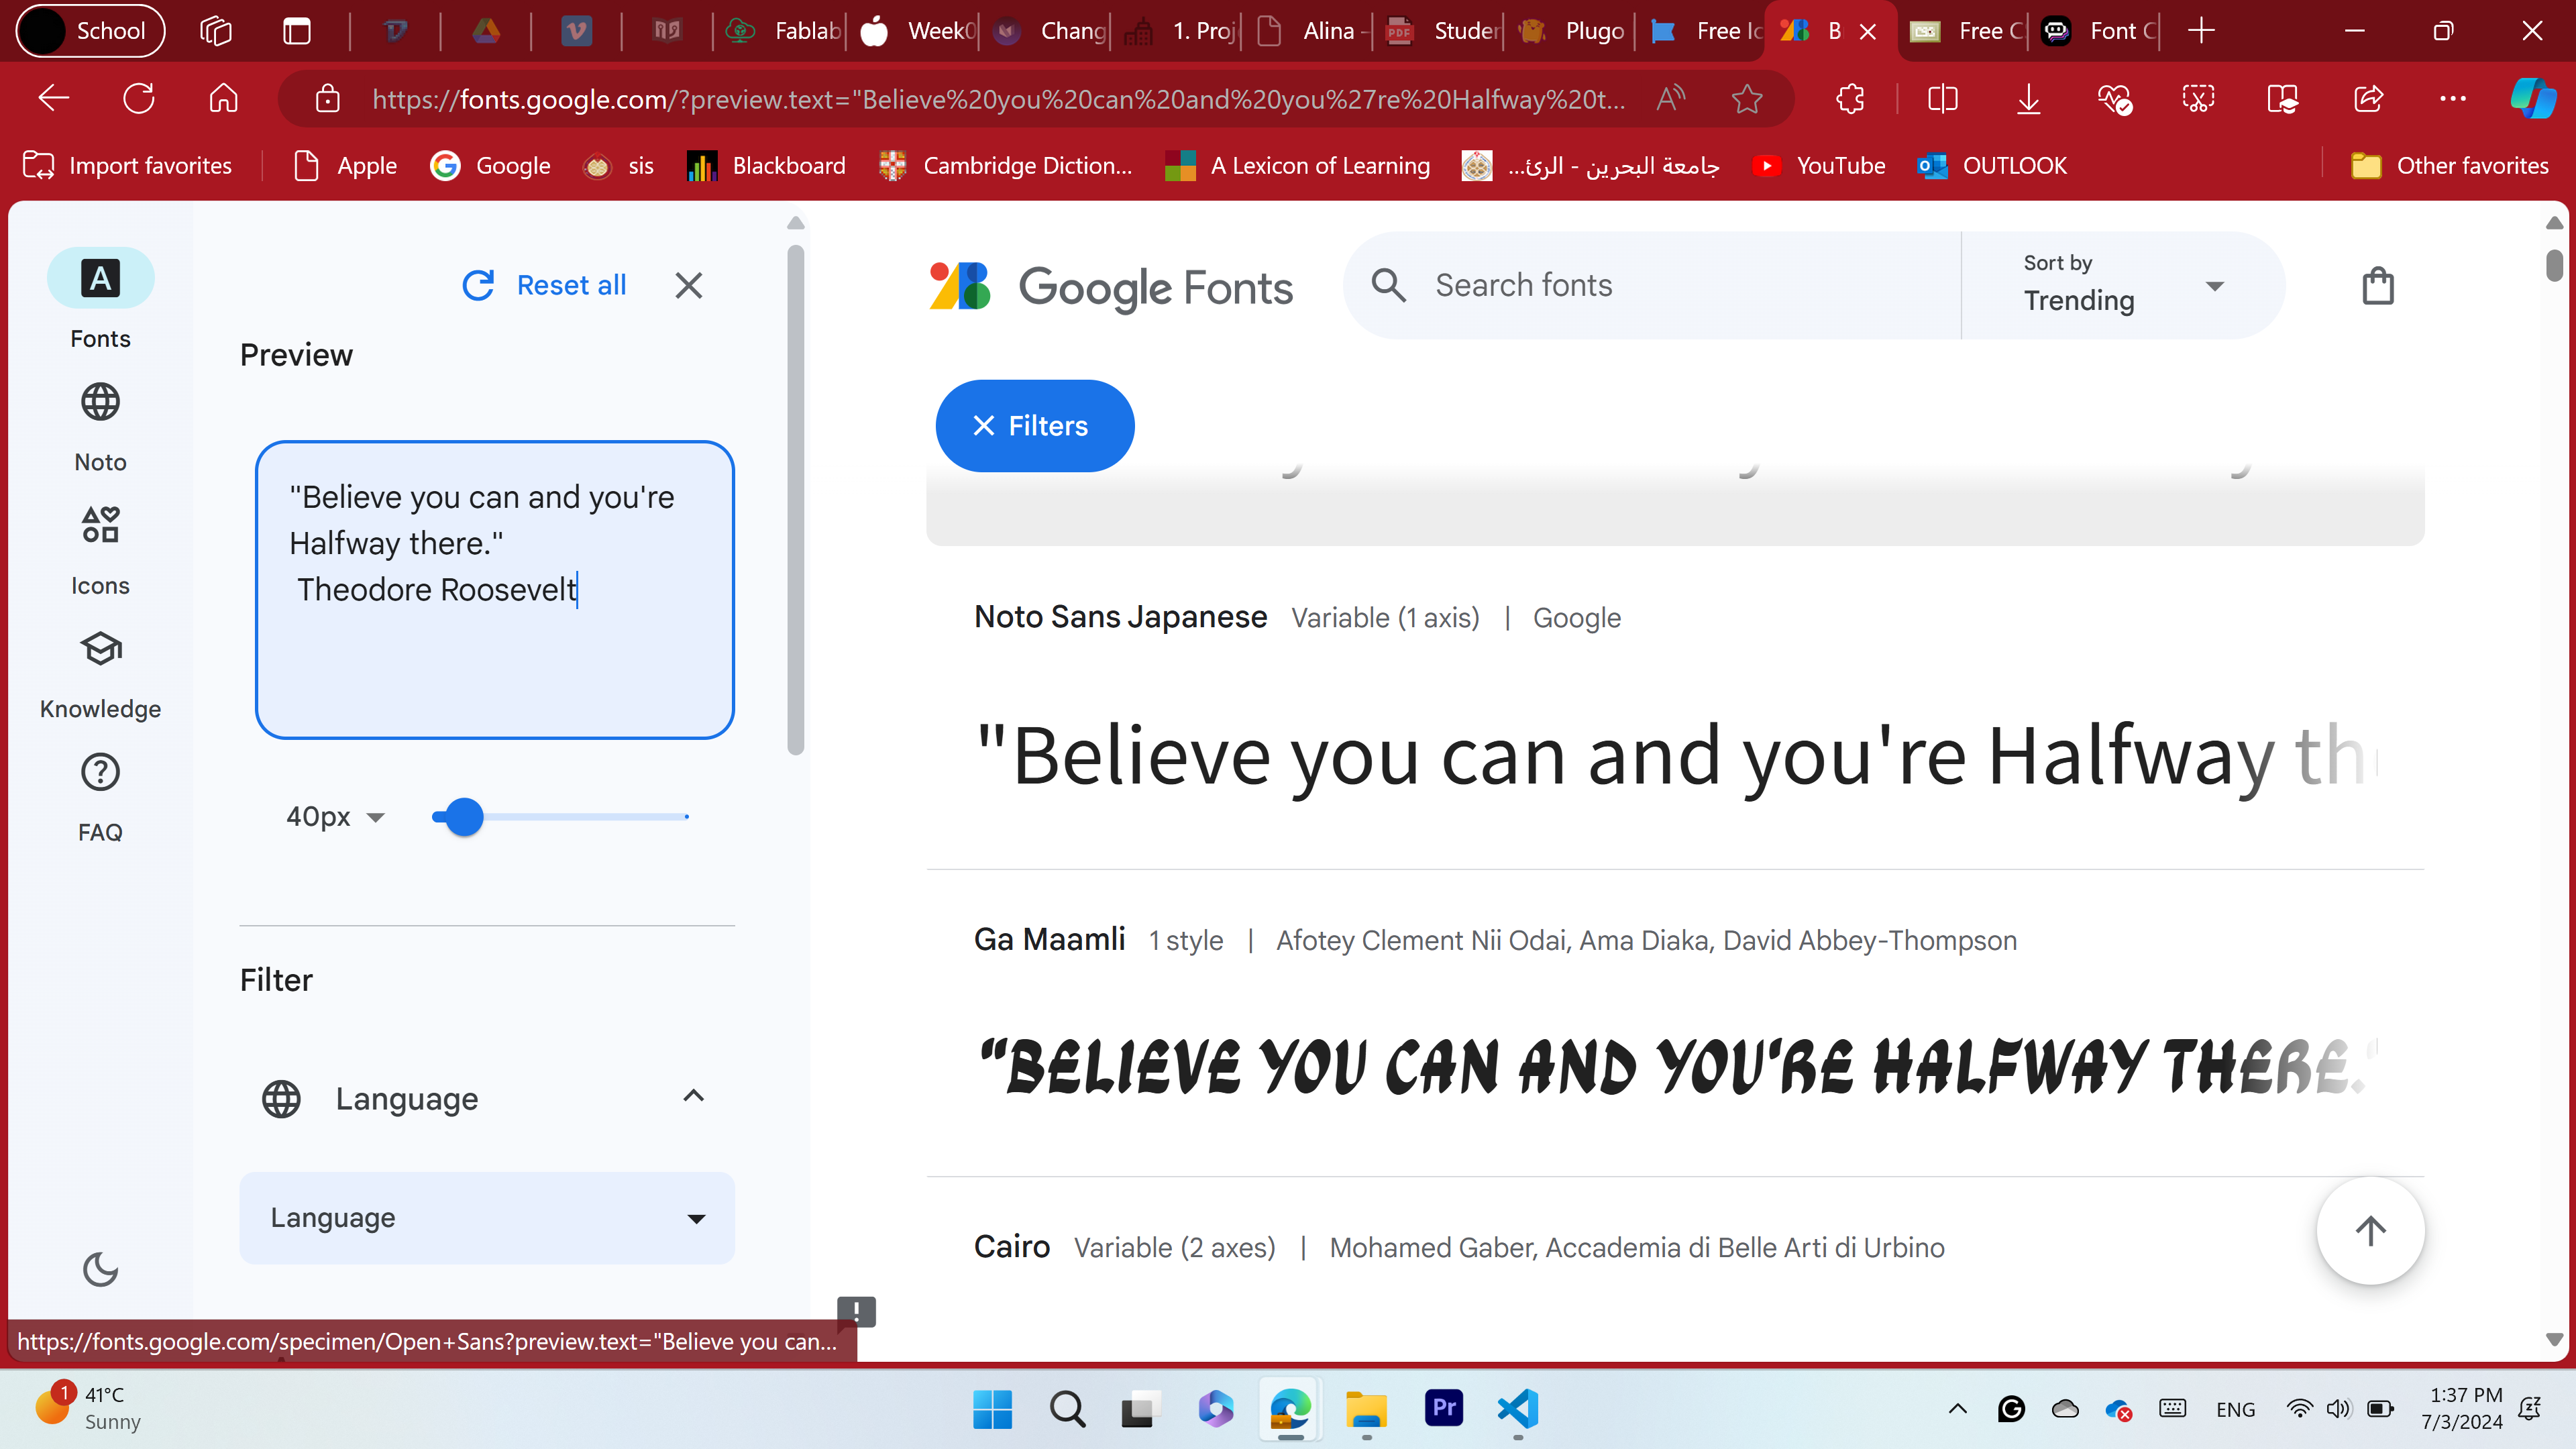2576x1449 pixels.
Task: Open the School profile button
Action: [91, 31]
